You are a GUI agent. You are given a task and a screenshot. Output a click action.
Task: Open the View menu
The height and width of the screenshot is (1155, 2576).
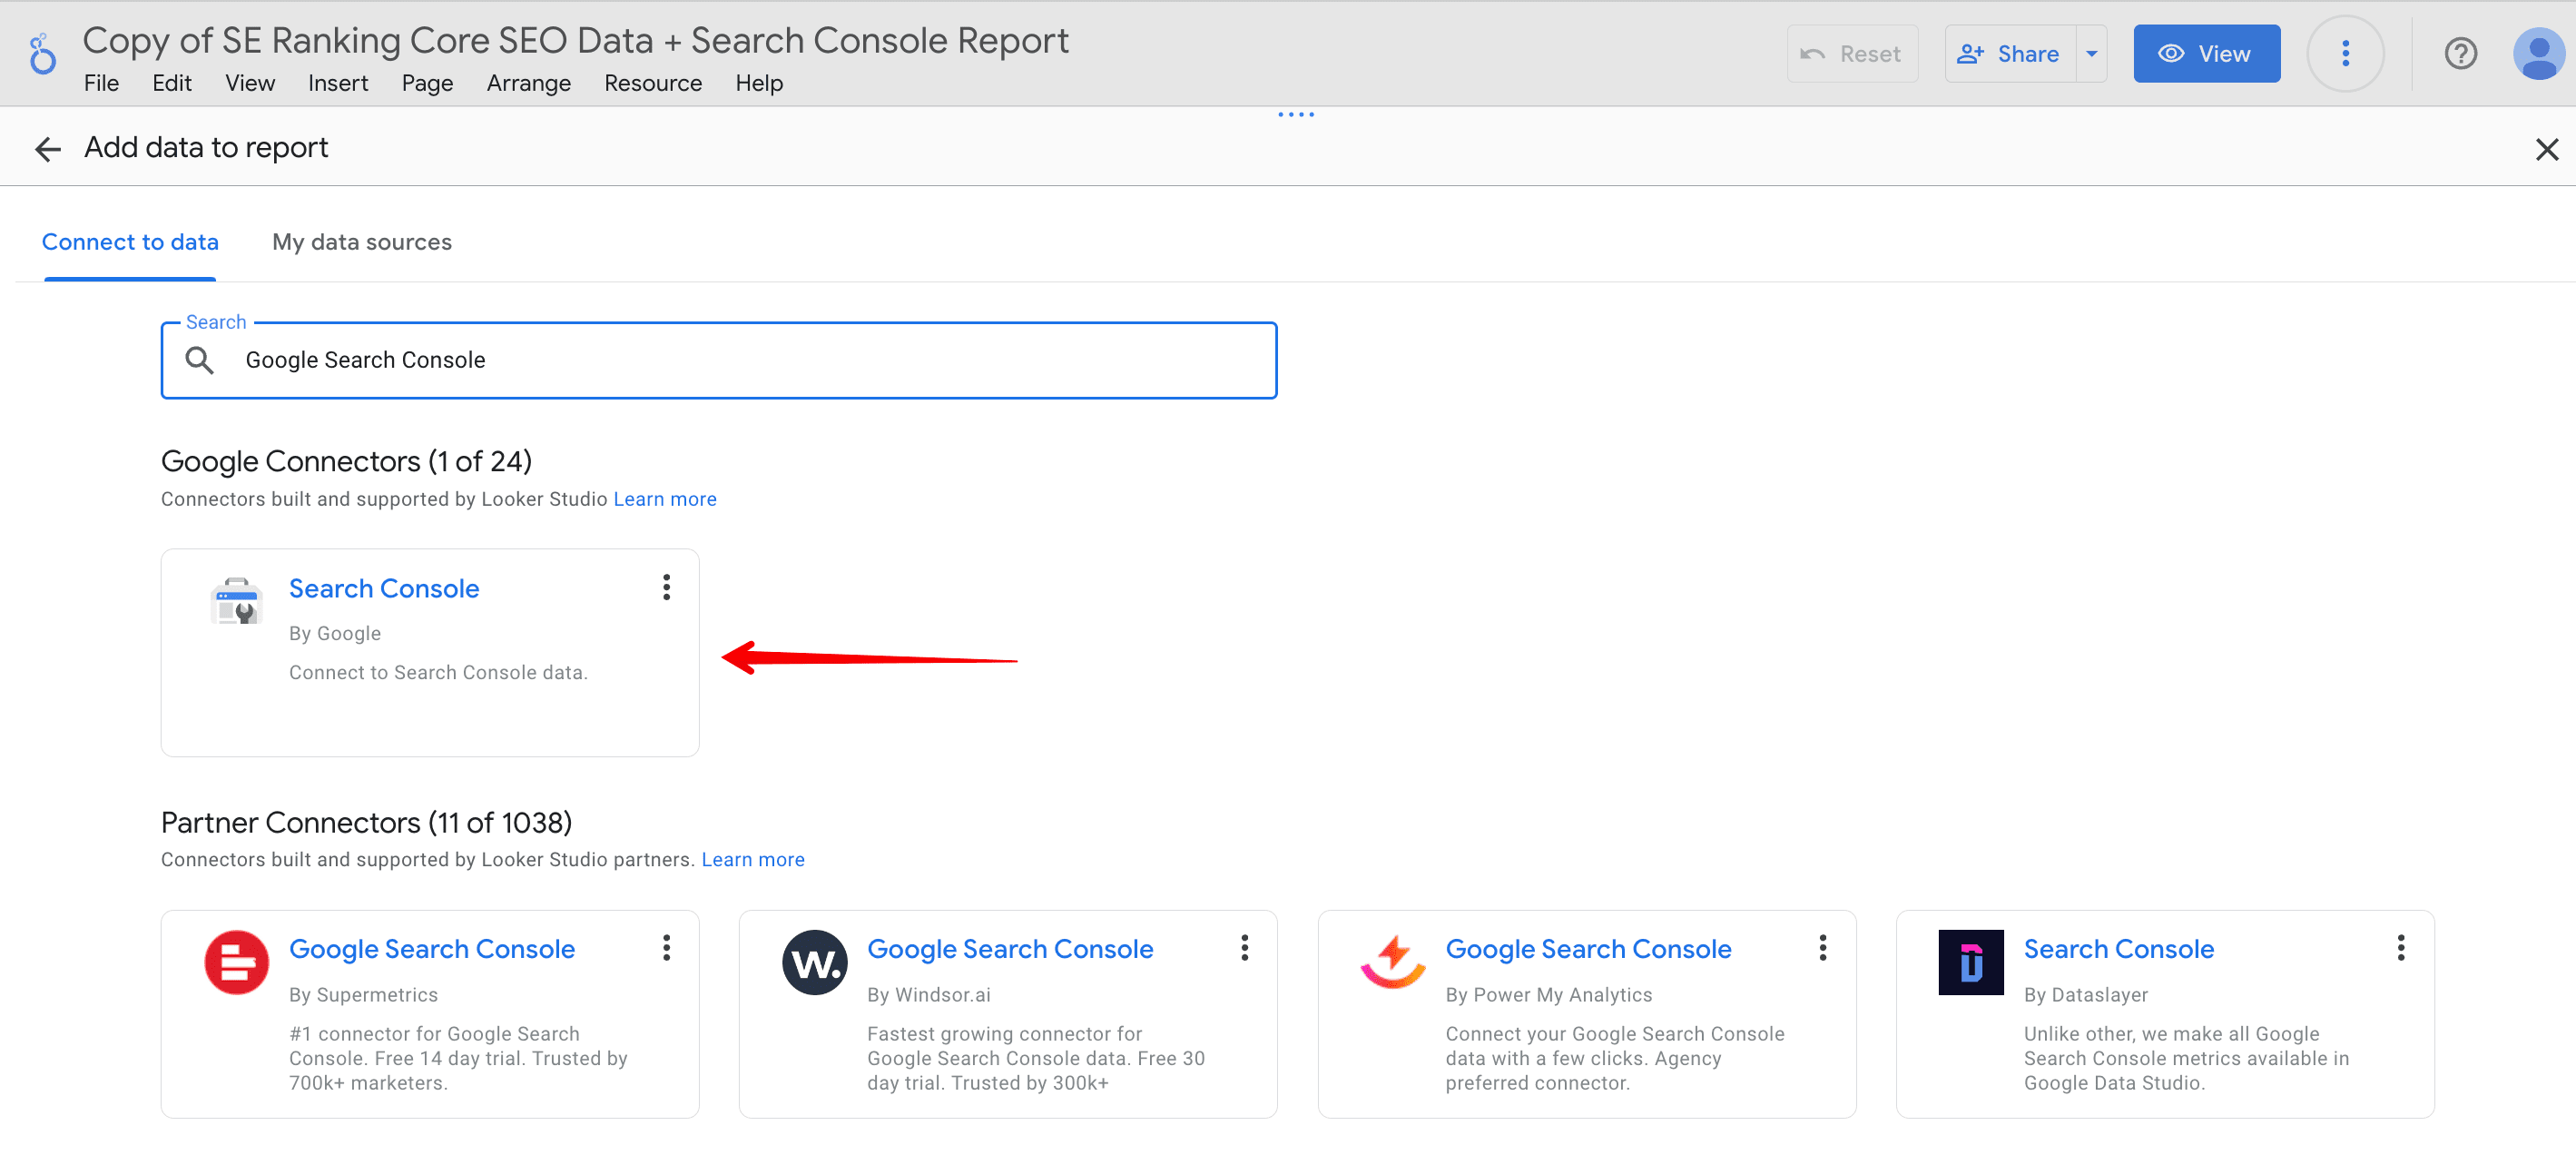coord(250,83)
